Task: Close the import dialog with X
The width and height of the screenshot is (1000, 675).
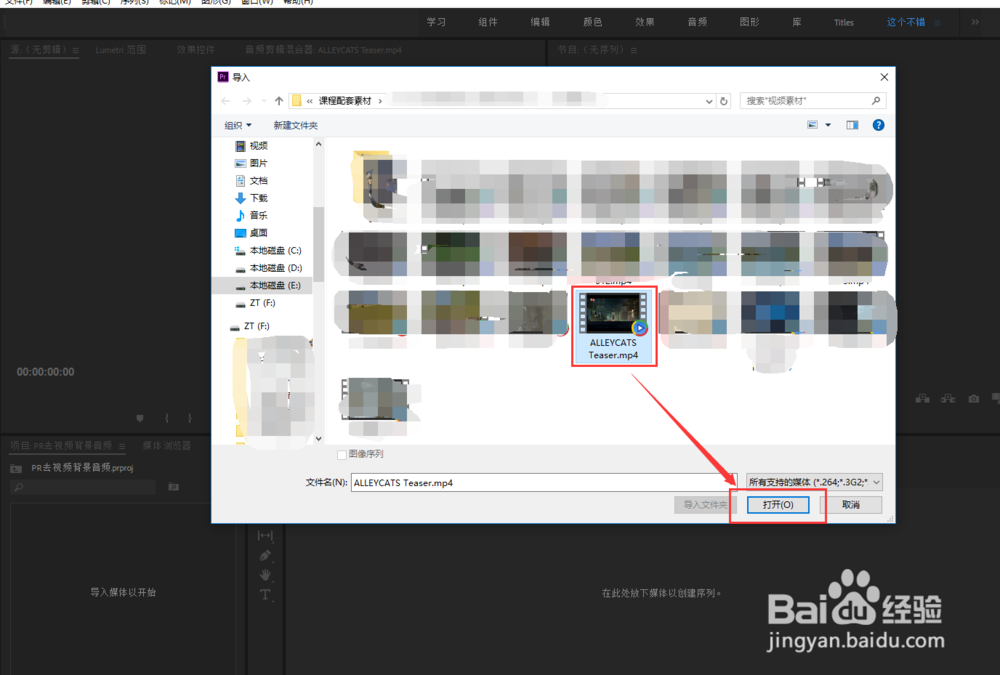Action: pos(884,77)
